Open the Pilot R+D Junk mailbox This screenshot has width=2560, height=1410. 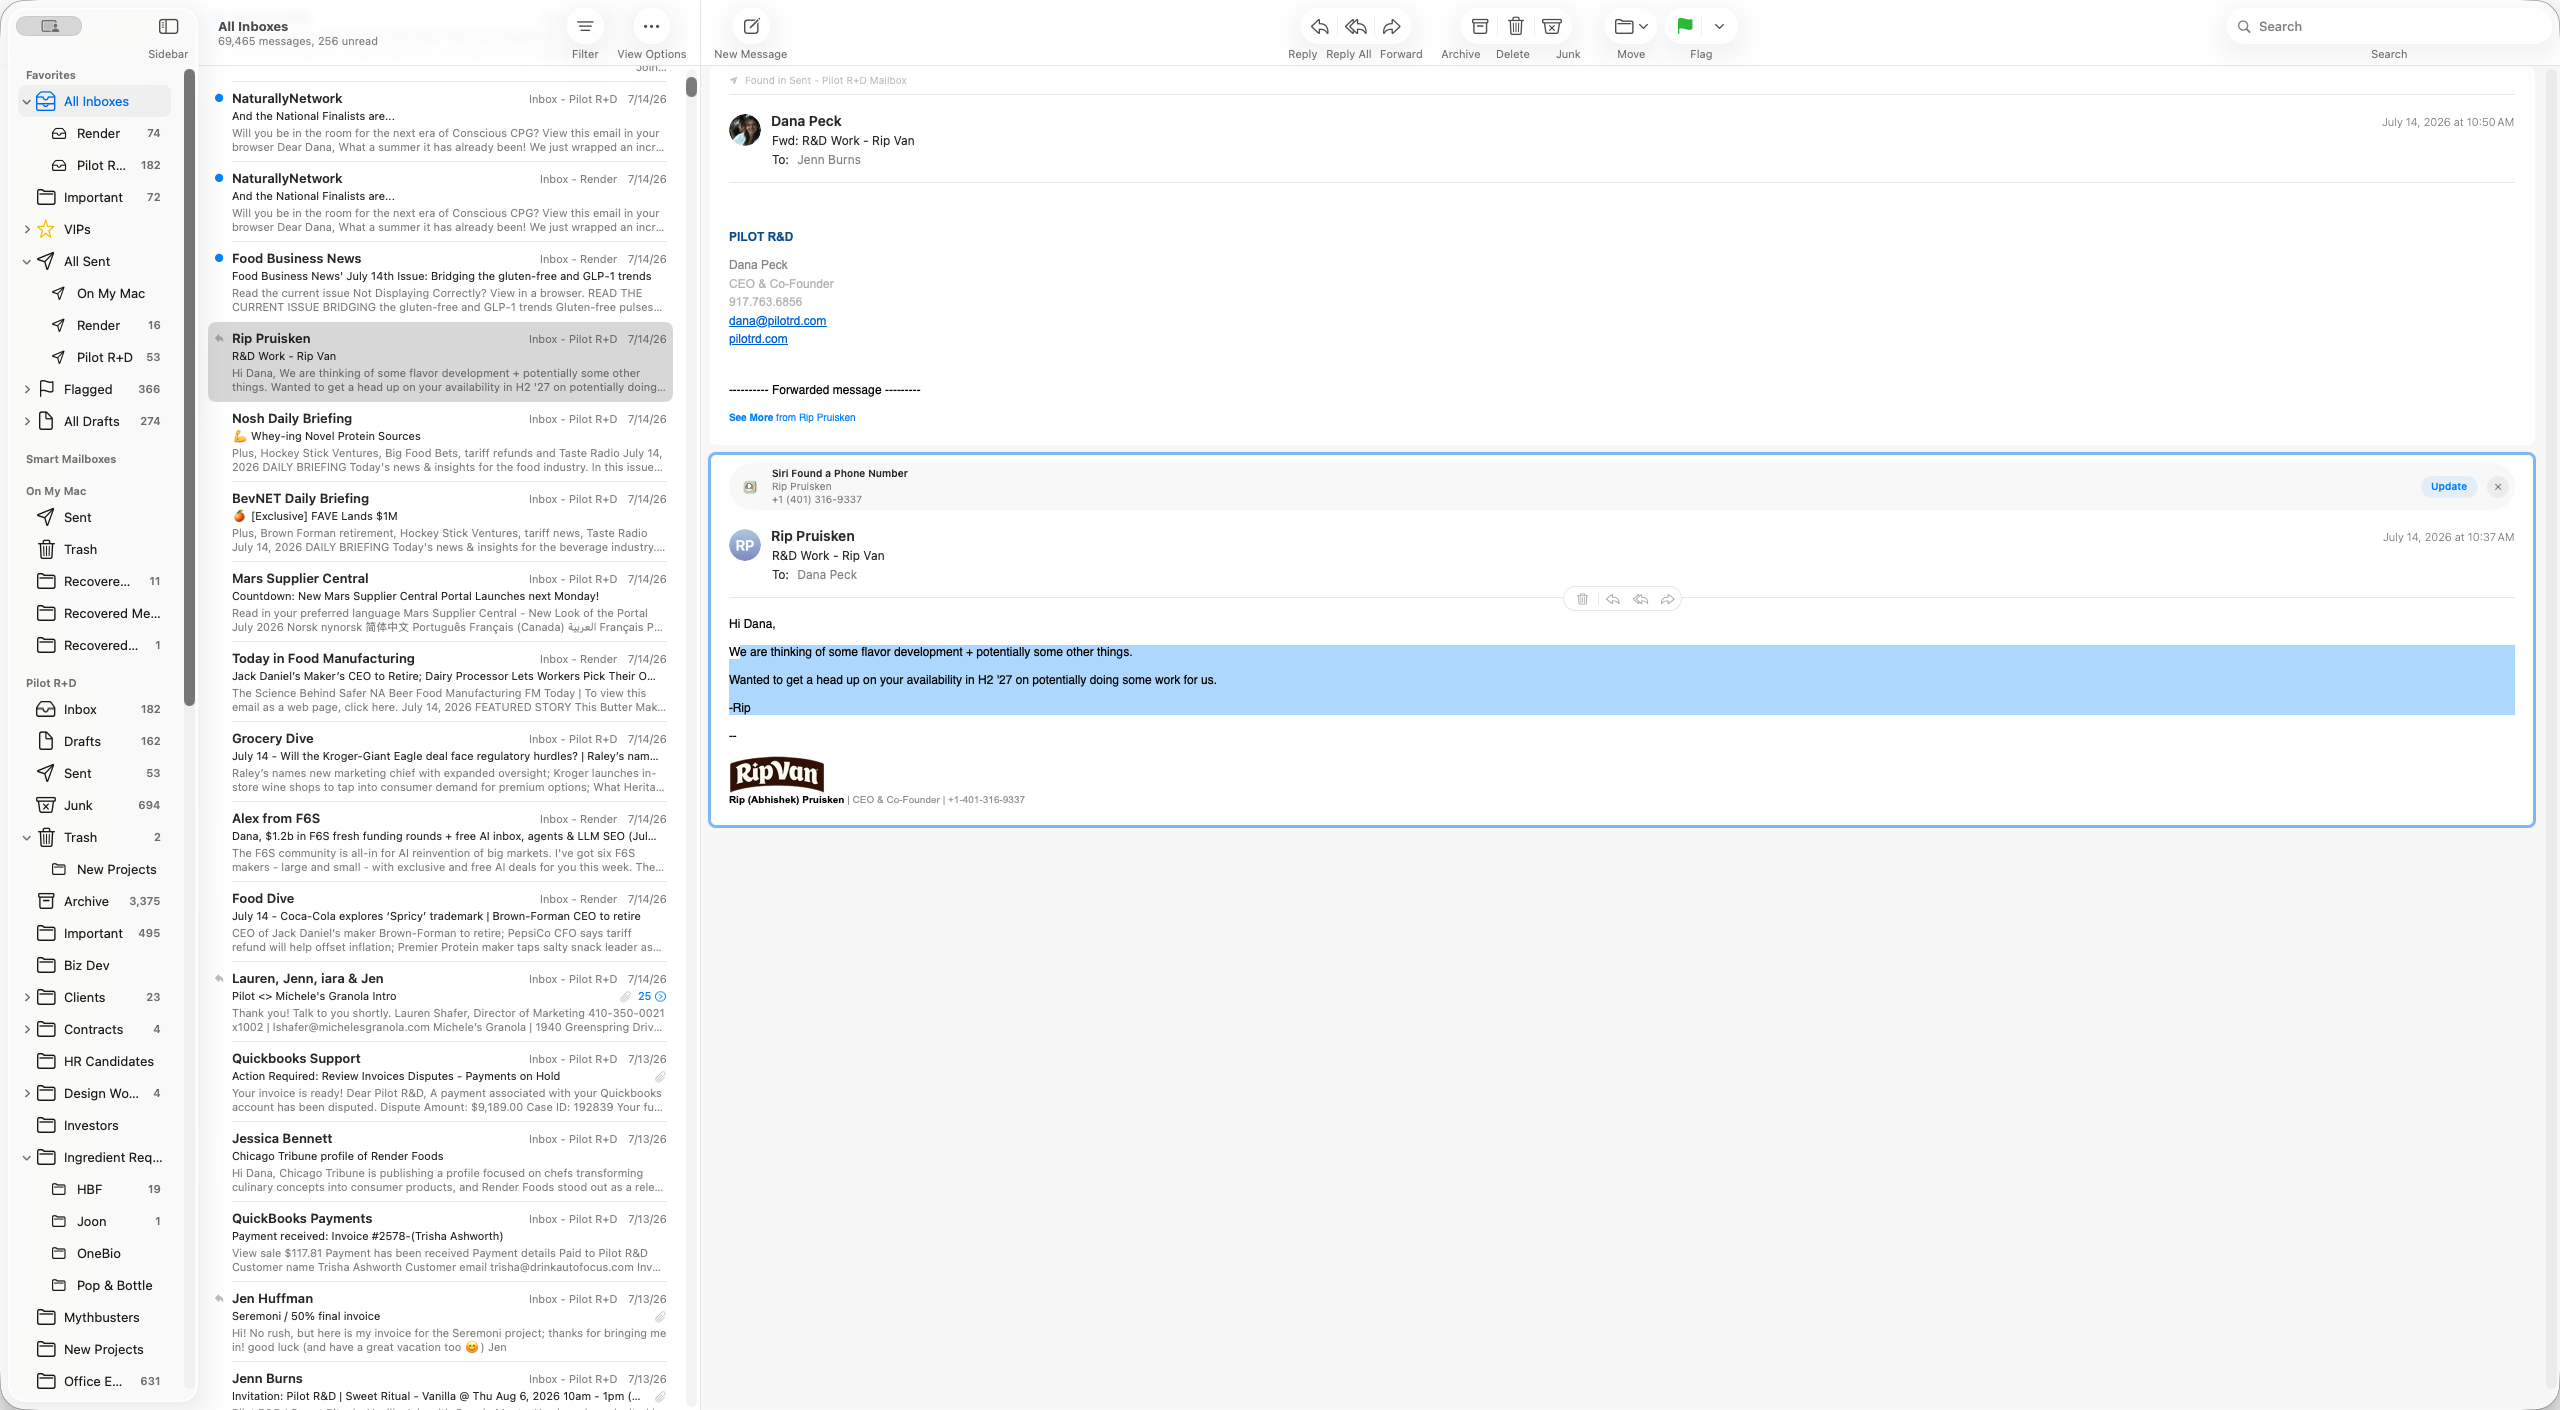click(96, 806)
